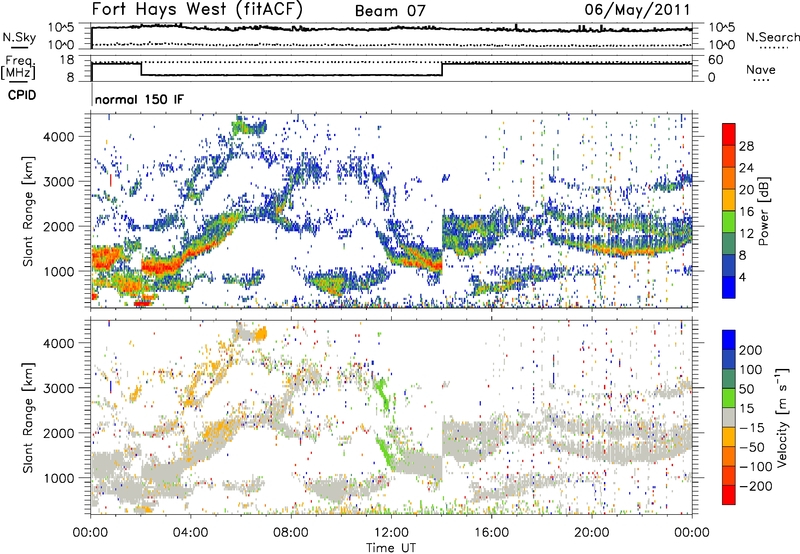The width and height of the screenshot is (800, 554).
Task: Click the '16:00' time tick label
Action: [x=491, y=533]
